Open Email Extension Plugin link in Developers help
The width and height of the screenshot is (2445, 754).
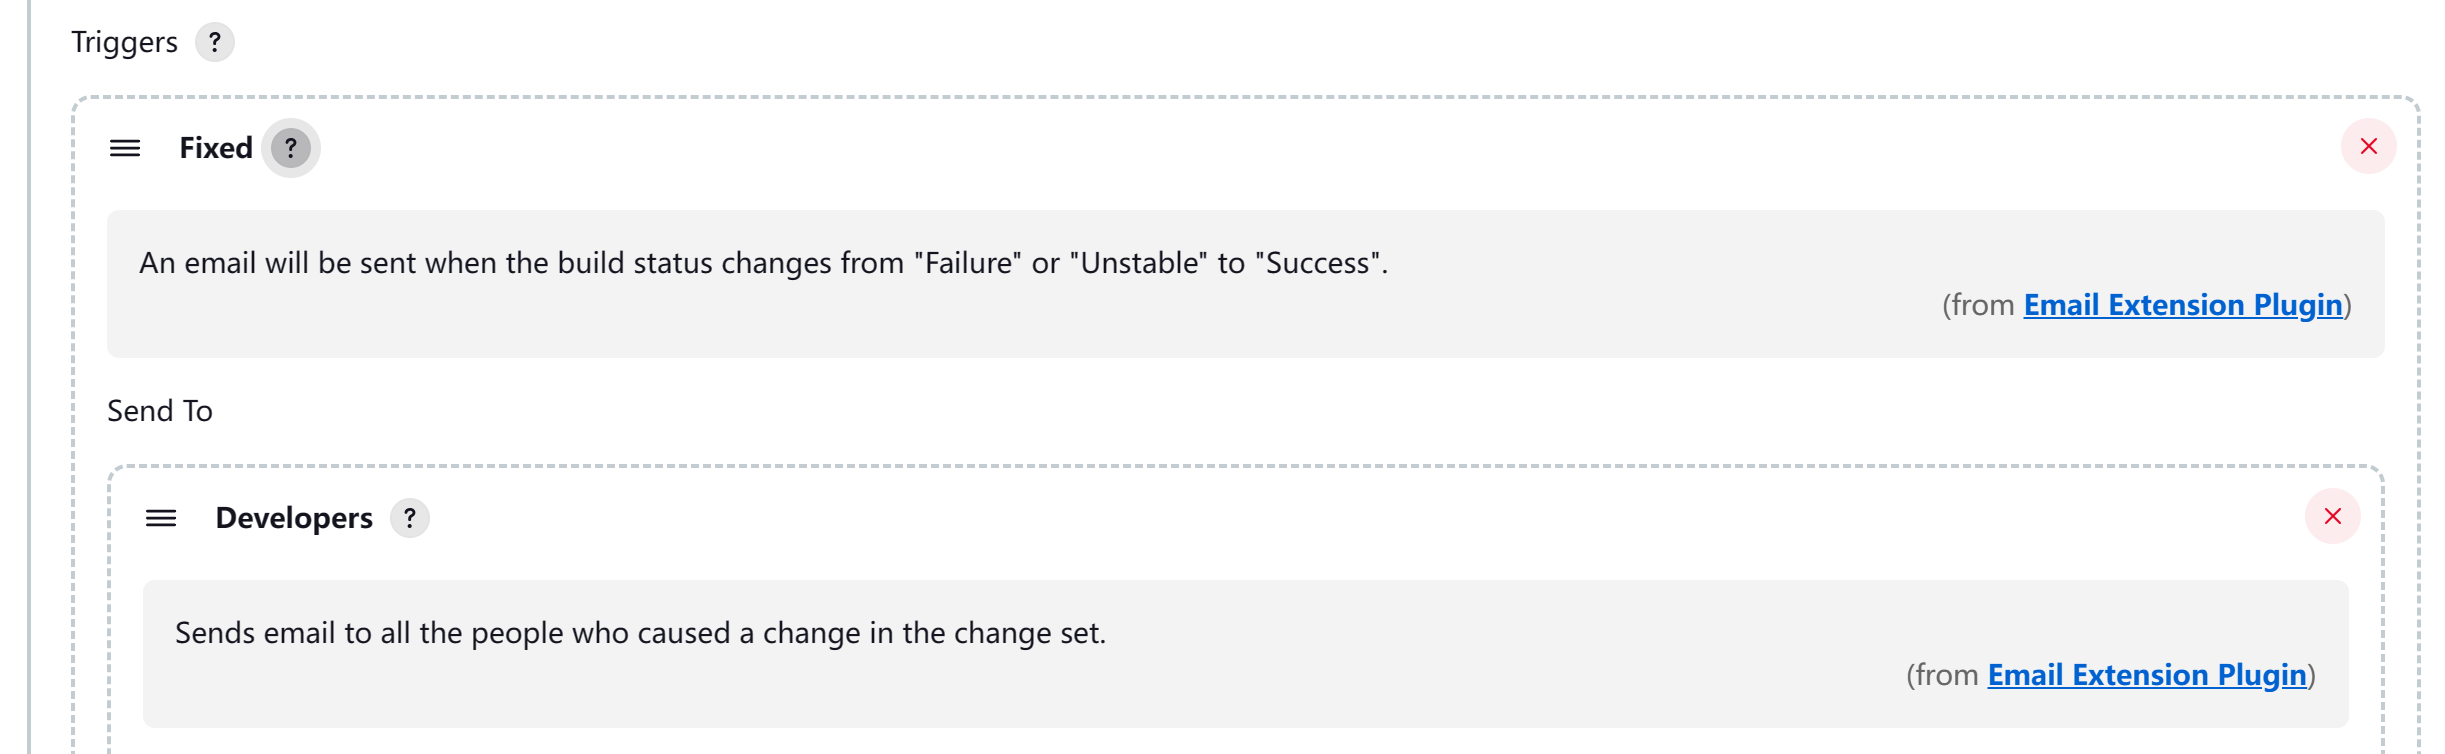(2147, 675)
